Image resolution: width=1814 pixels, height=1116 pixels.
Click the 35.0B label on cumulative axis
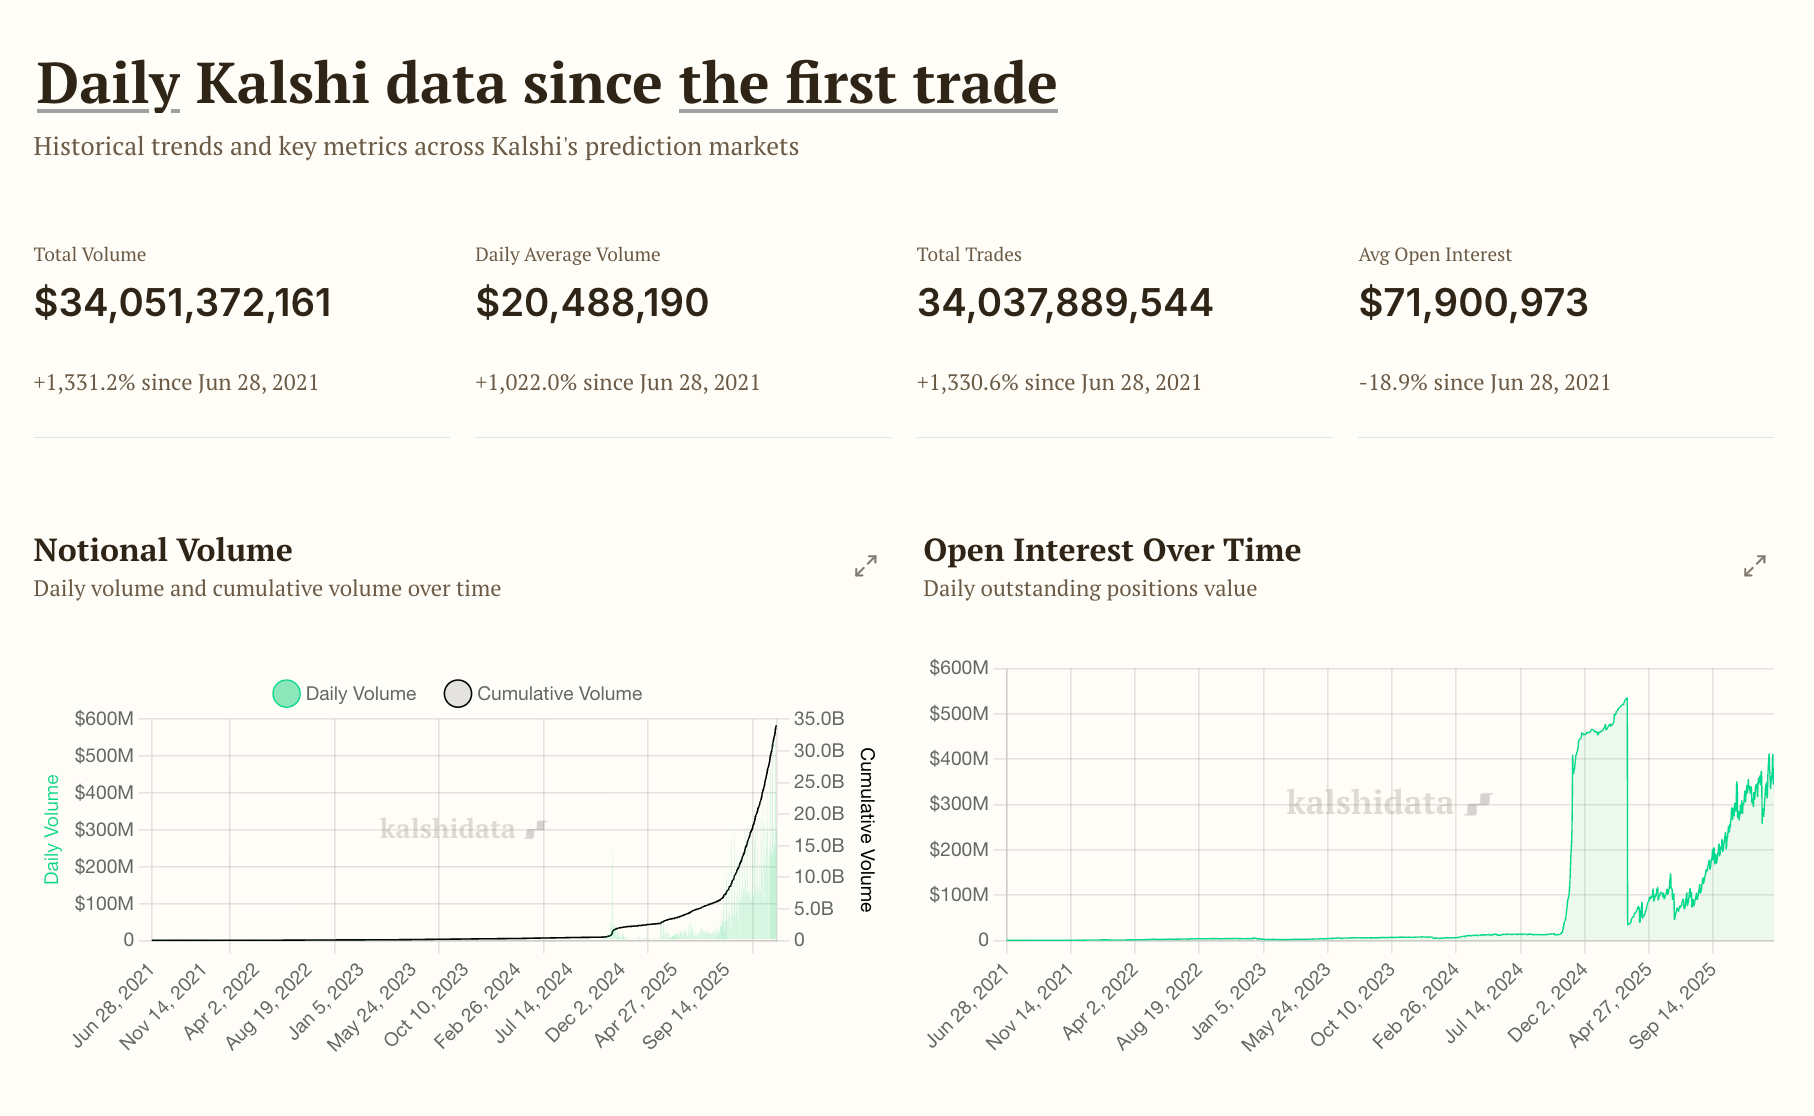point(818,719)
